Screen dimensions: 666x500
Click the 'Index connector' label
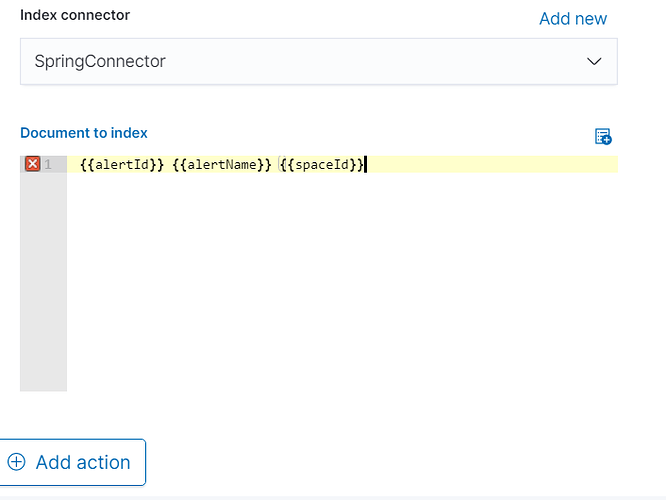tap(75, 15)
